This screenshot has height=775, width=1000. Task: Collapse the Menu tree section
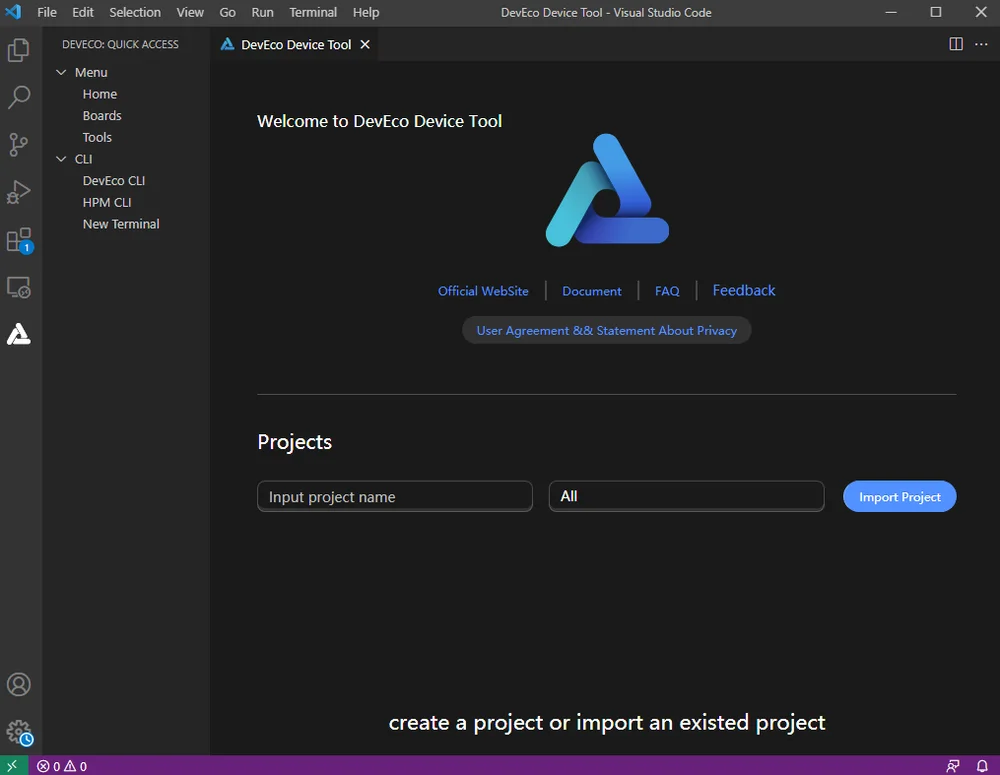pyautogui.click(x=61, y=73)
